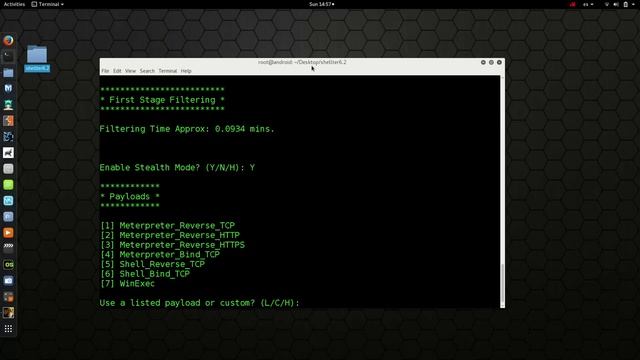Click the 'Use a listed payload or custom?' prompt line
Viewport: 640px width, 360px height.
tap(200, 303)
